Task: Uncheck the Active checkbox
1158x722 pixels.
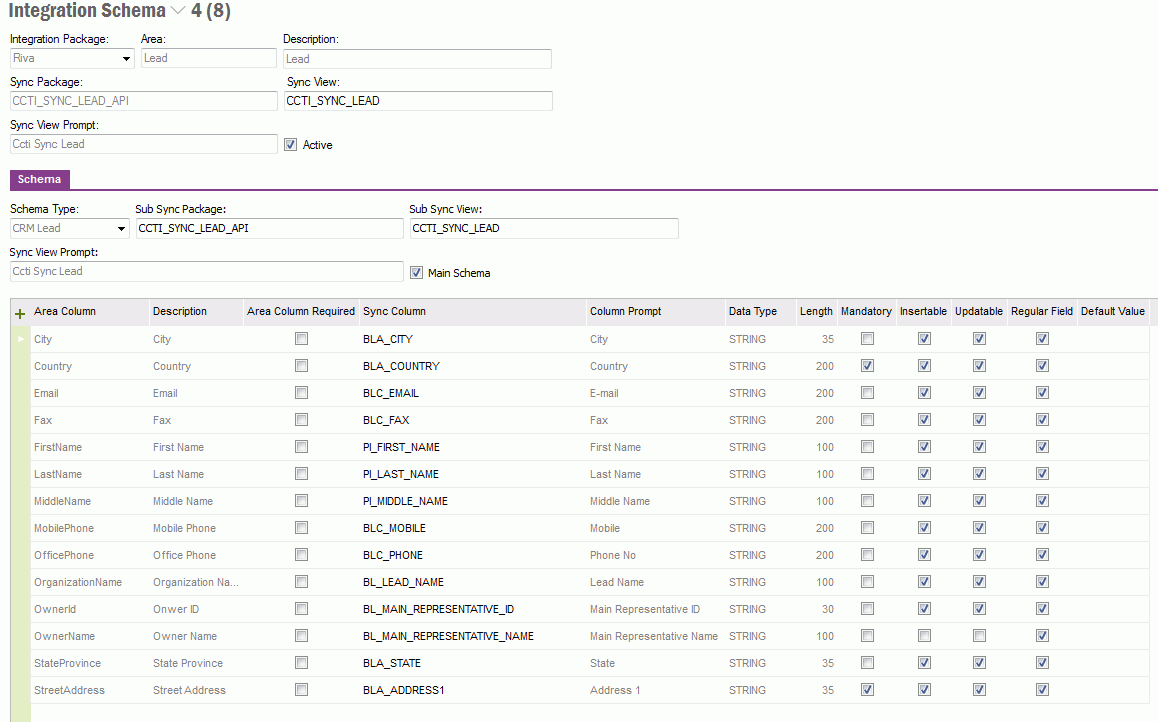Action: point(290,144)
